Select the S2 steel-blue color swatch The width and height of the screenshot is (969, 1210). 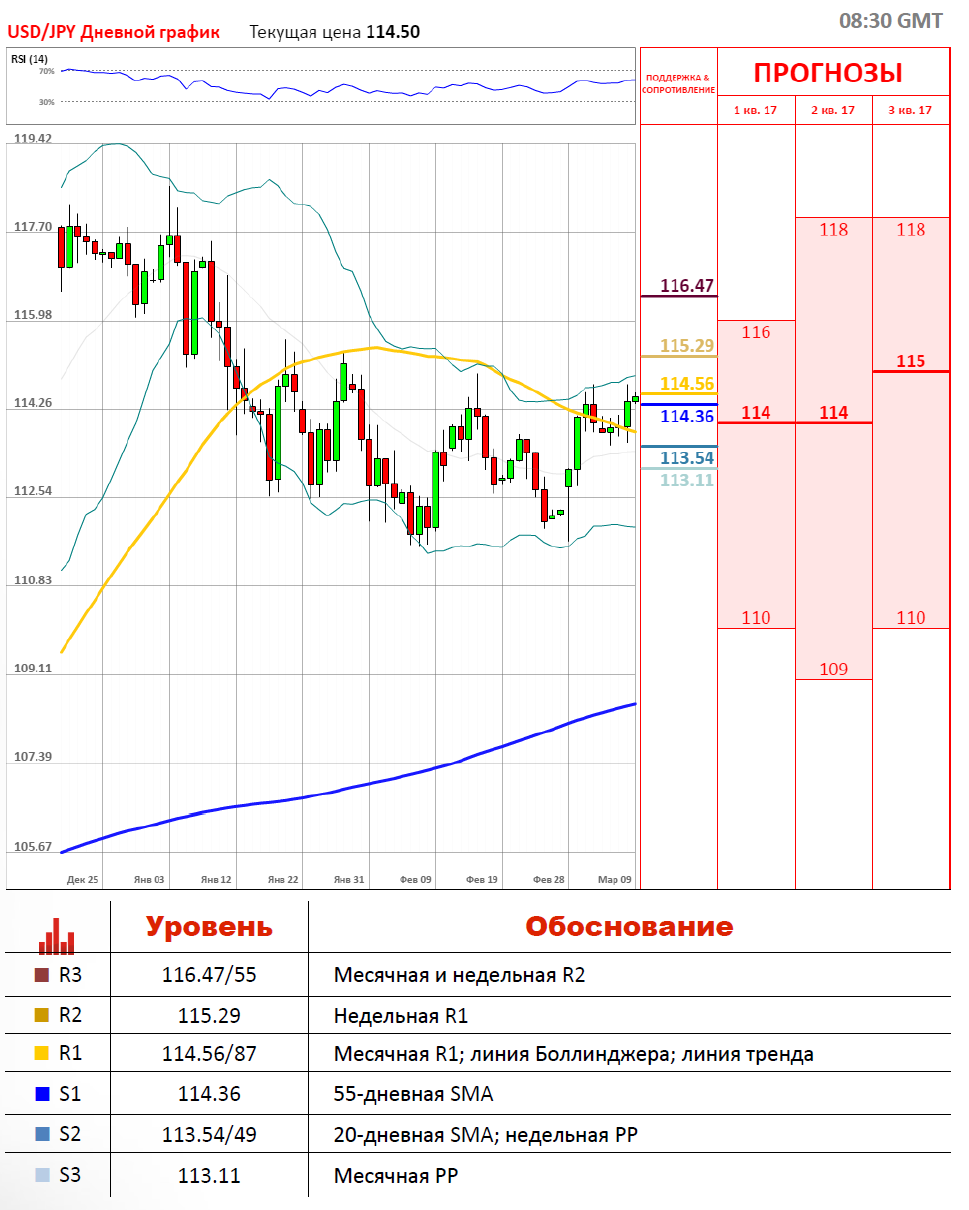click(x=41, y=1135)
